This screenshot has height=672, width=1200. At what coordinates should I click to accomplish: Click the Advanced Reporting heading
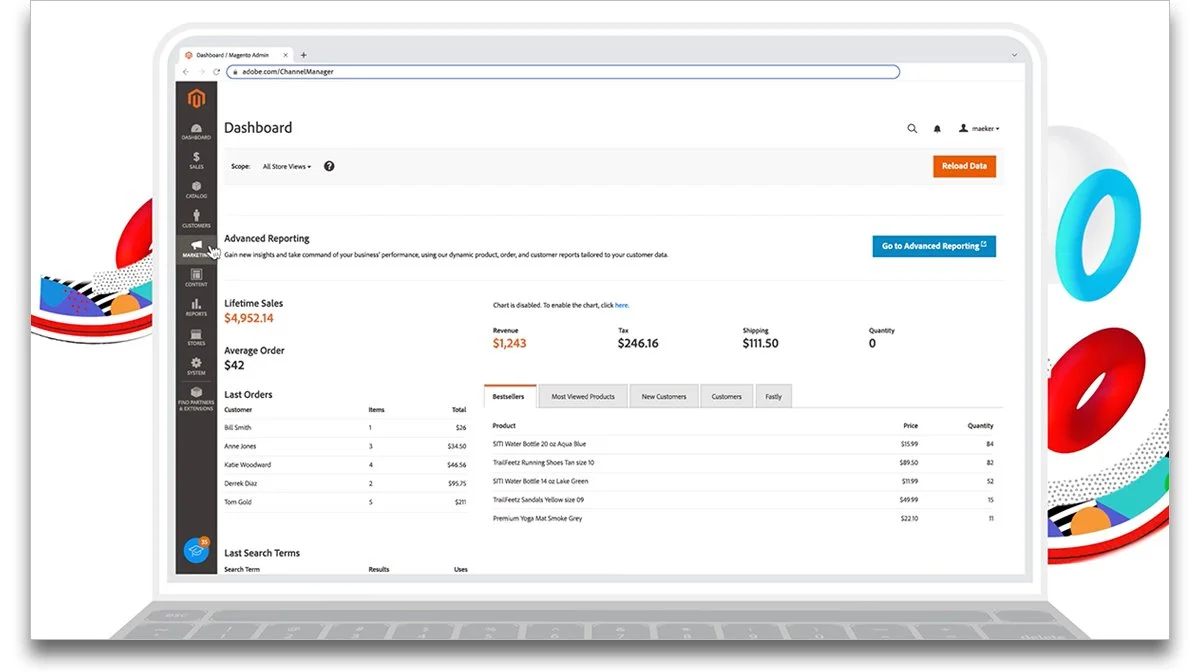tap(267, 238)
